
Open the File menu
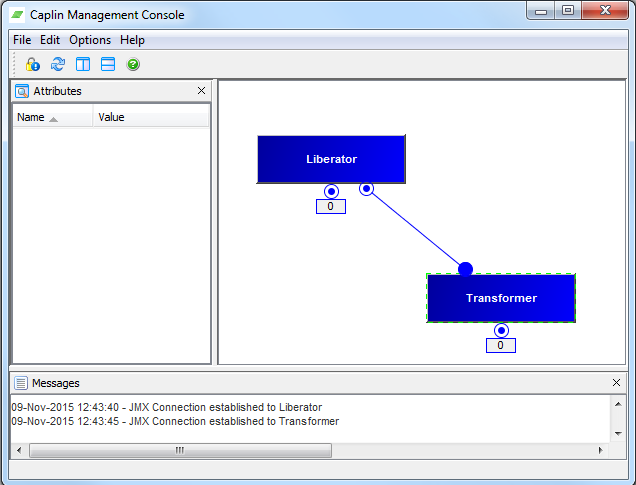pos(22,40)
